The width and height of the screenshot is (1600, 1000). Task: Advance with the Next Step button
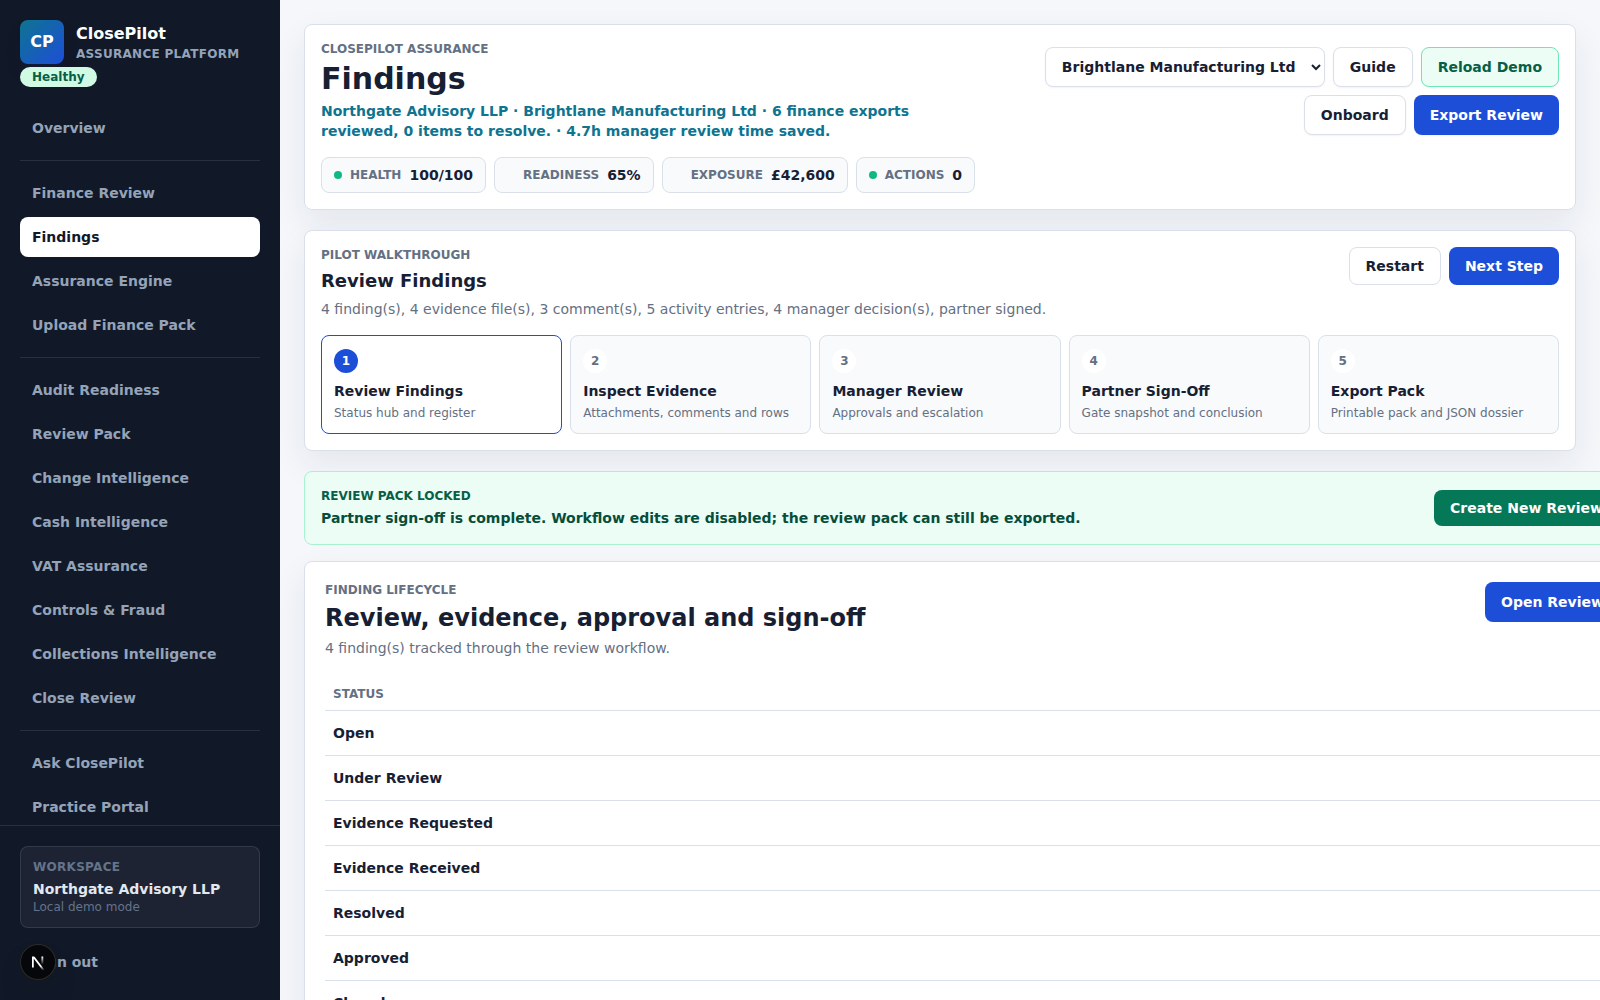tap(1503, 266)
